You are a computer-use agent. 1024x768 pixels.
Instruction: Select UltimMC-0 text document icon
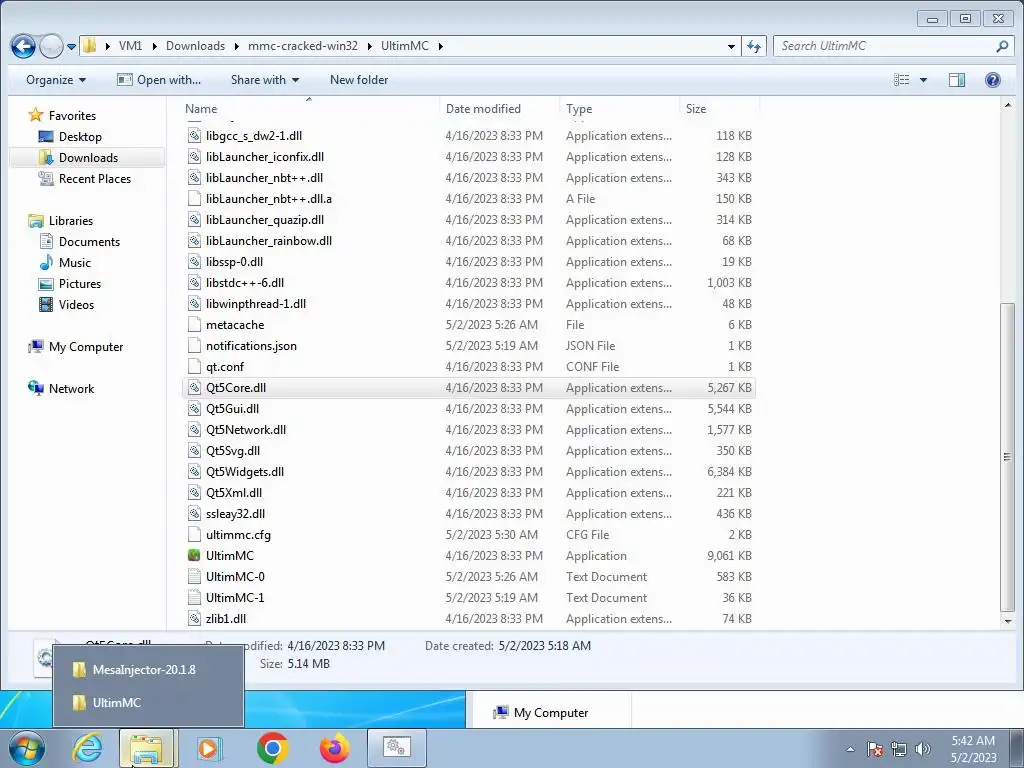click(194, 576)
